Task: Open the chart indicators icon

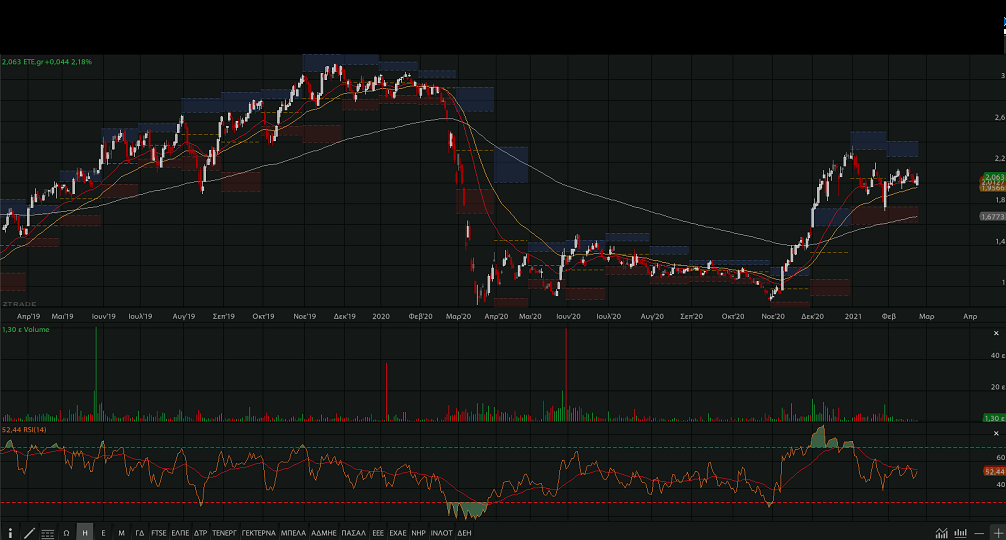Action: click(941, 533)
